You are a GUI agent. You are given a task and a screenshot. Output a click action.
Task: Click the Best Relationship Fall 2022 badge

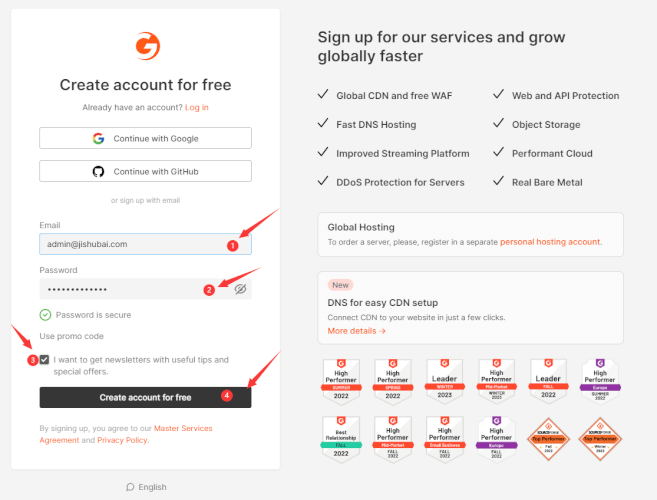341,437
